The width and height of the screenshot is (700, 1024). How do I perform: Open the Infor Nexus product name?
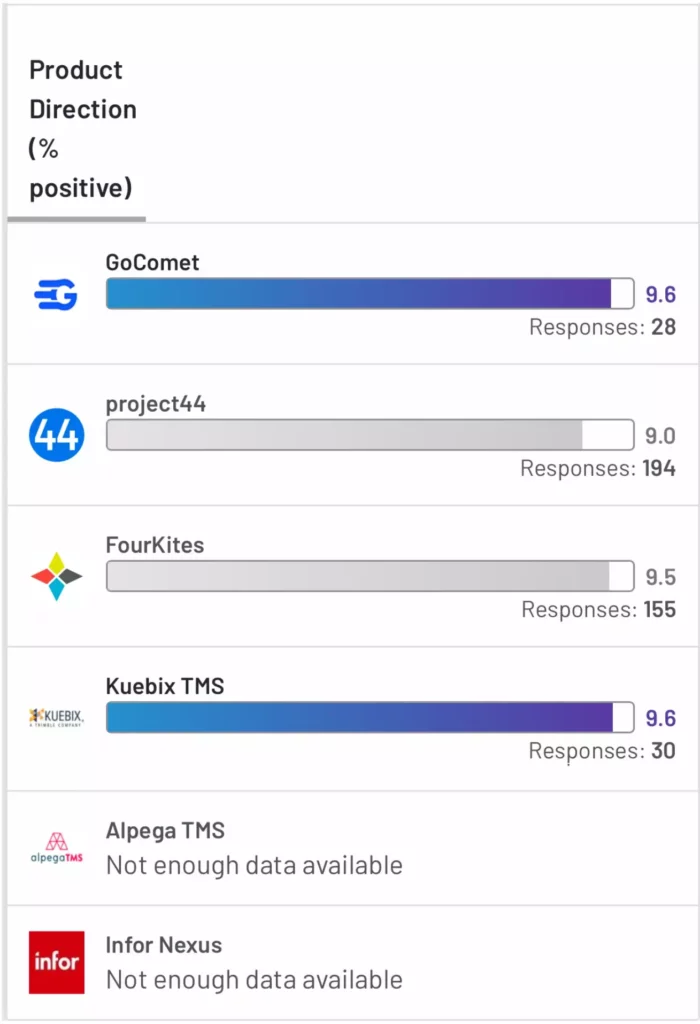(164, 945)
